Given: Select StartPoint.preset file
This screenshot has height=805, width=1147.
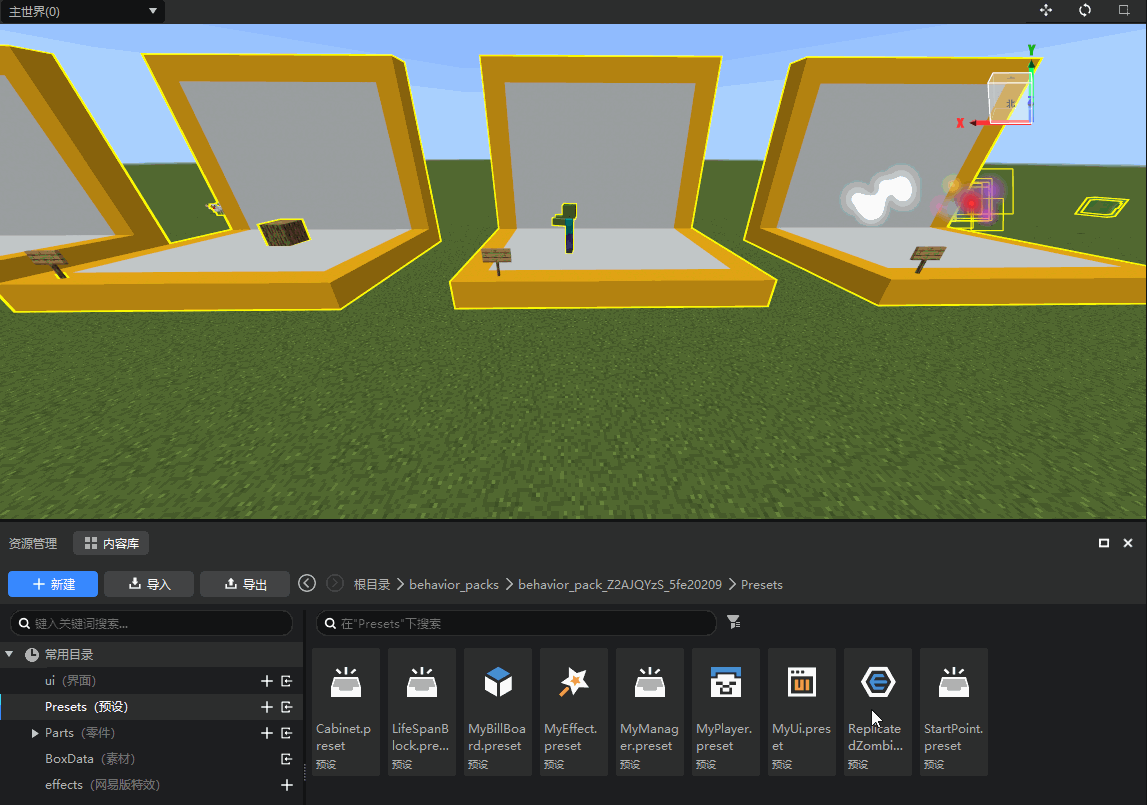Looking at the screenshot, I should pyautogui.click(x=954, y=711).
